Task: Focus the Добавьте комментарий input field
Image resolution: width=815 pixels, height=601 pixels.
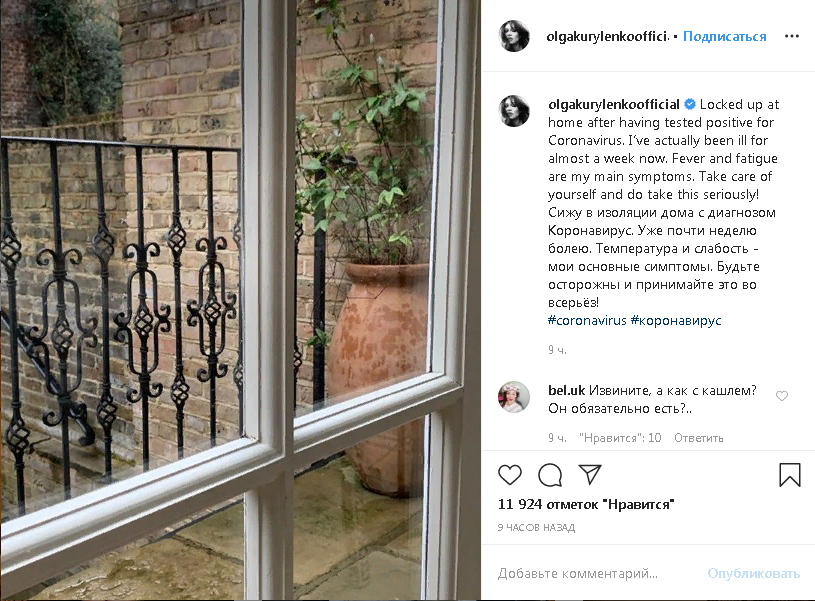Action: pyautogui.click(x=598, y=573)
